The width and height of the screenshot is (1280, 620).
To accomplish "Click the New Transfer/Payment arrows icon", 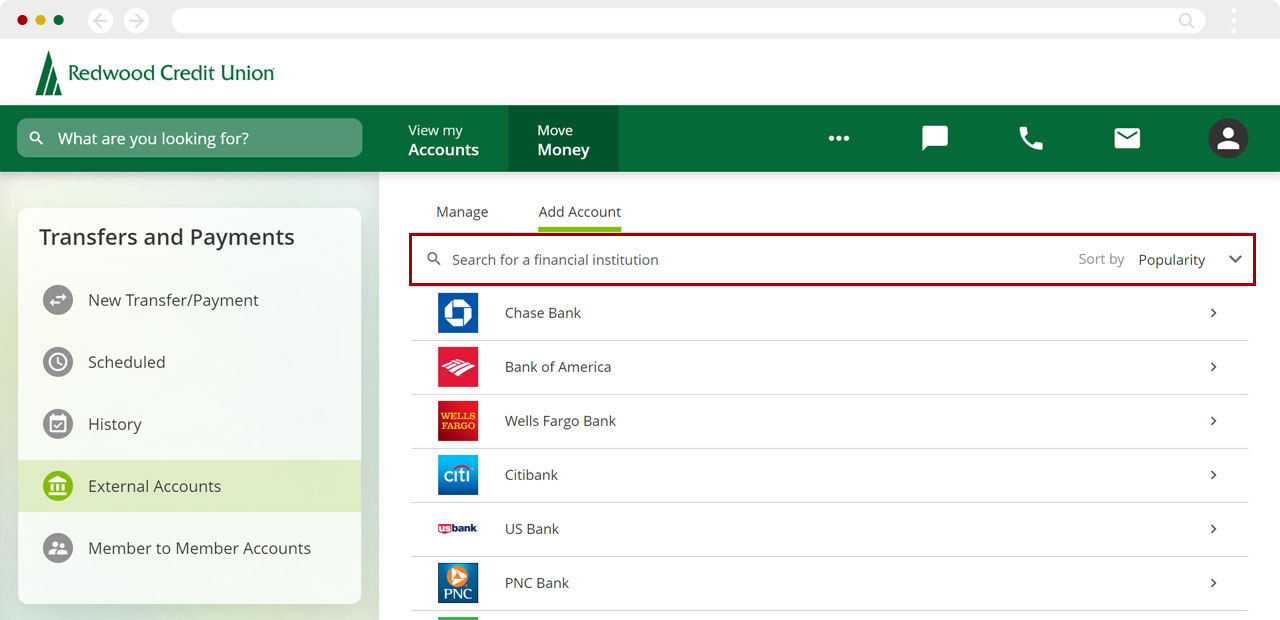I will click(58, 300).
